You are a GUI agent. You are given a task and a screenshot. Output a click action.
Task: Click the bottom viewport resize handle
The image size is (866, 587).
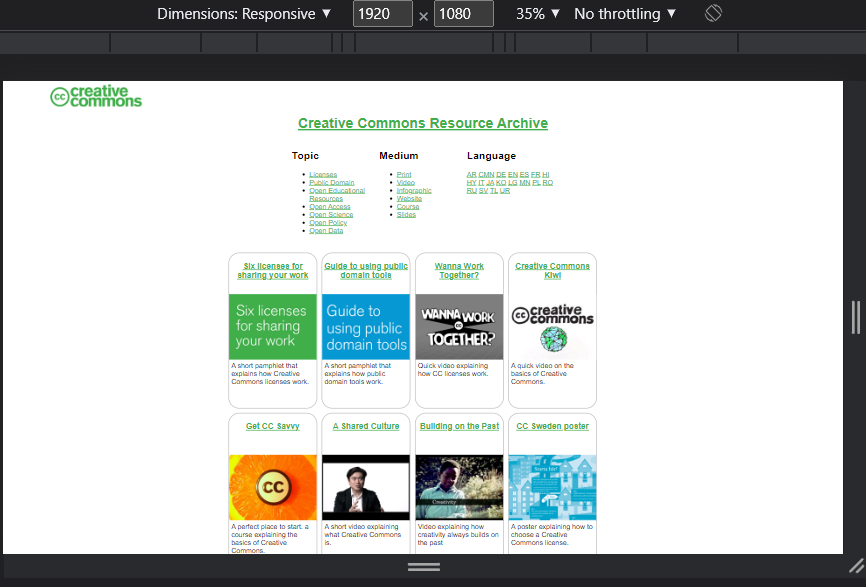click(x=424, y=567)
